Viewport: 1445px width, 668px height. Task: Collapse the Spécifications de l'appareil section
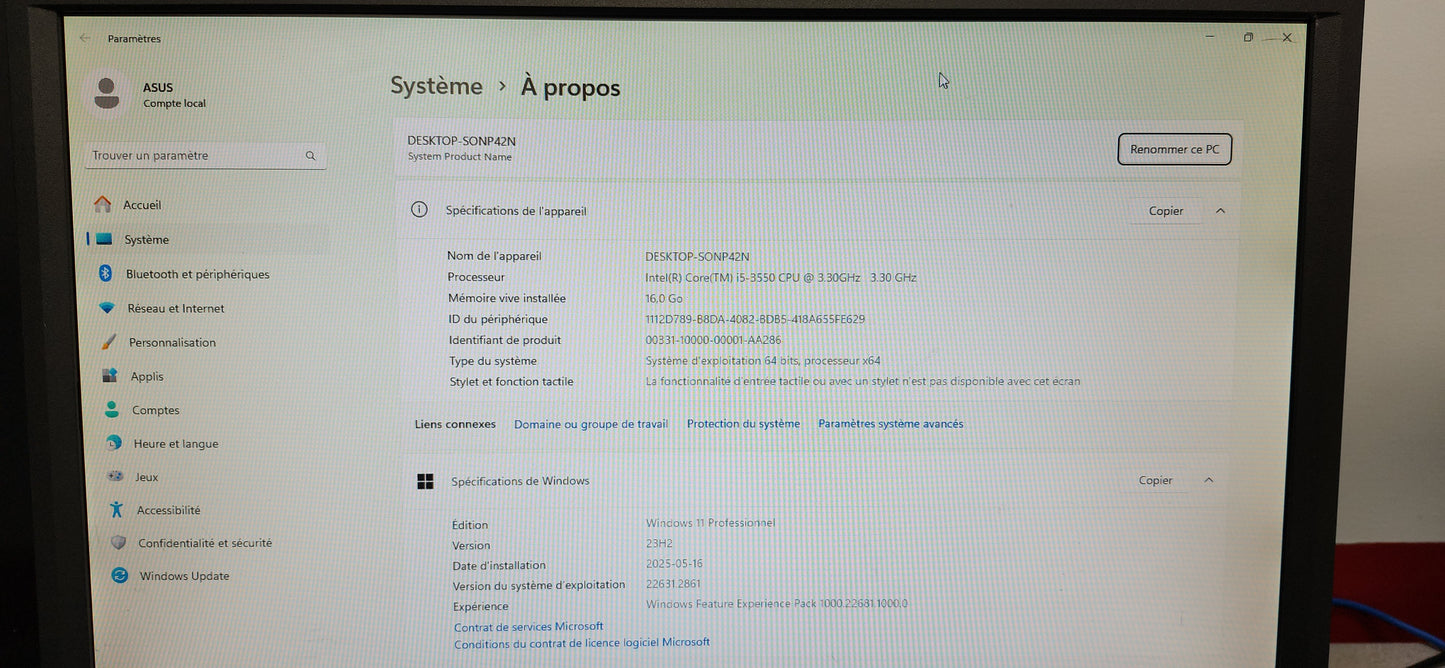click(x=1220, y=211)
